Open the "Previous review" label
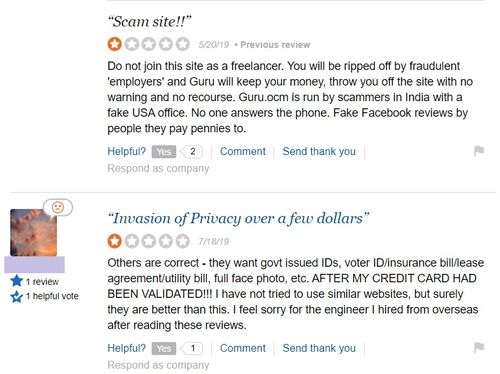This screenshot has width=500, height=374. coord(275,45)
